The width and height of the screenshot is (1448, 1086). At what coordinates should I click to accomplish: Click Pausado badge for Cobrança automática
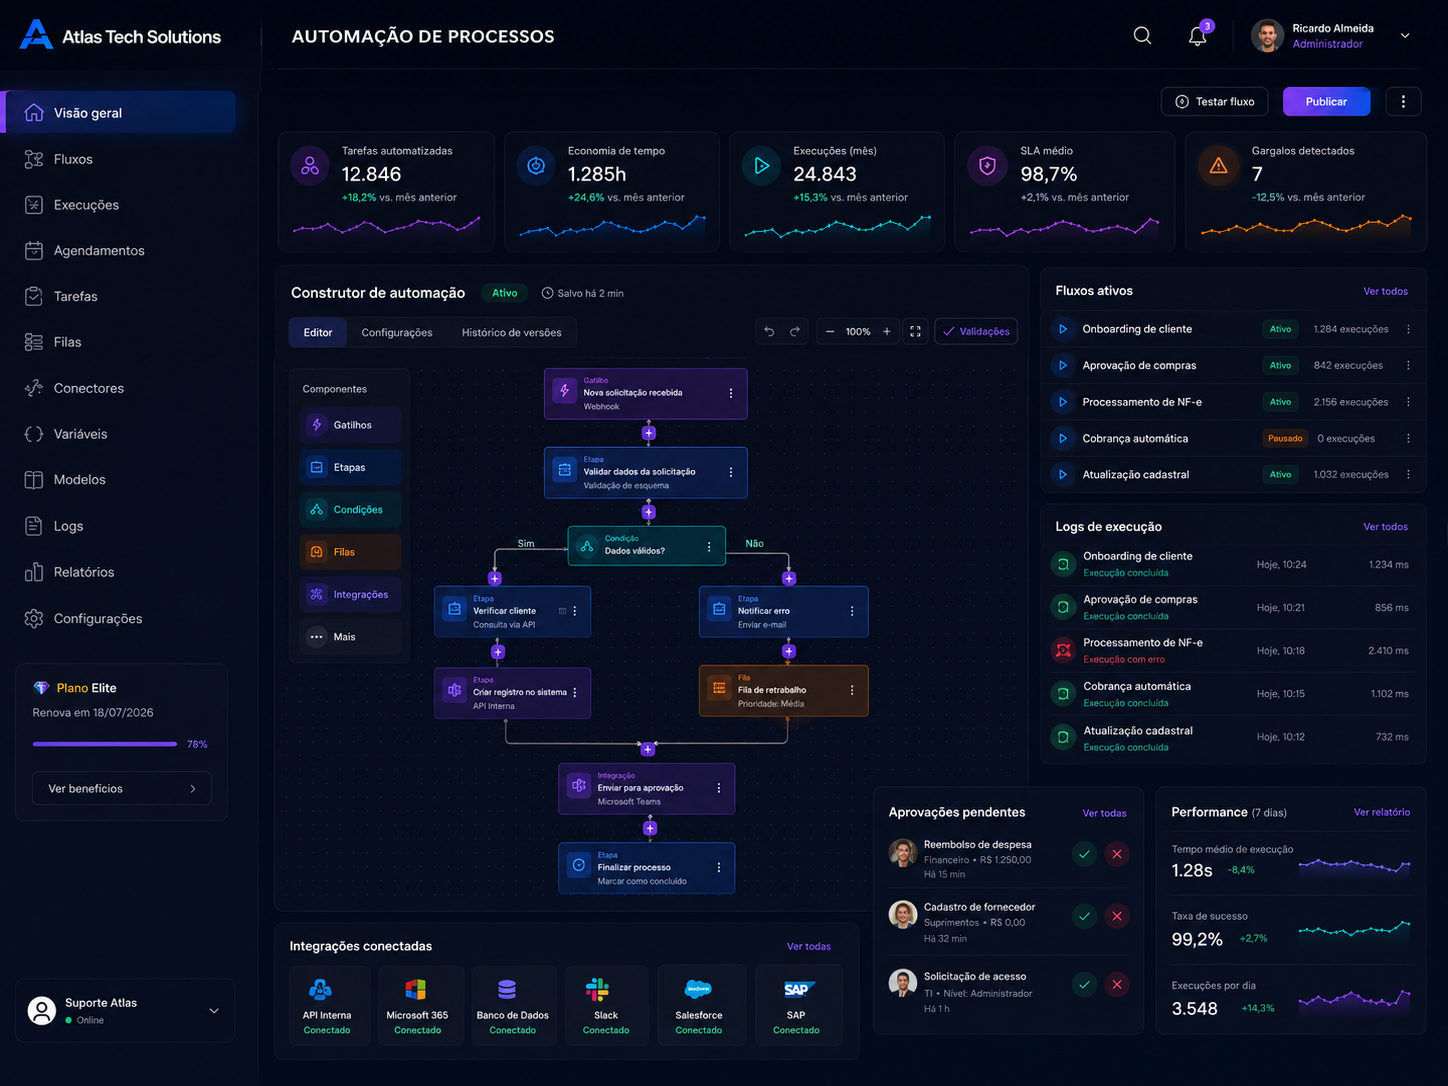(1285, 438)
